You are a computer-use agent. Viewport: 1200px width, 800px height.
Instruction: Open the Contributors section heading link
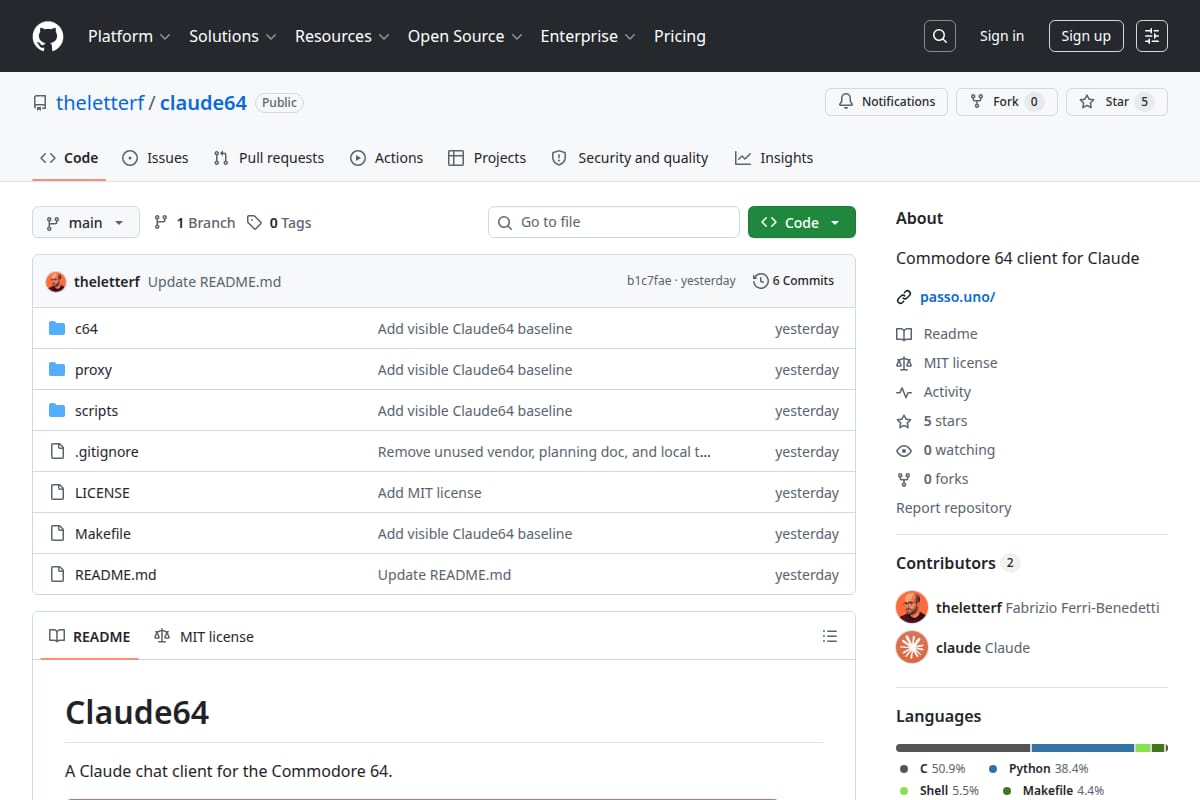click(x=957, y=563)
